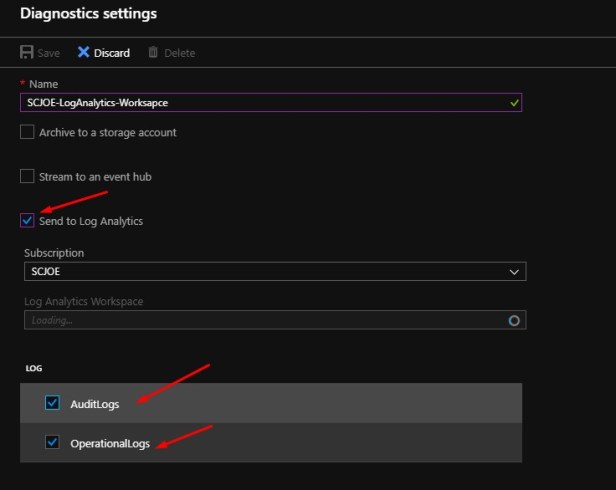Click the trash can Delete icon
616x490 pixels.
tap(153, 52)
